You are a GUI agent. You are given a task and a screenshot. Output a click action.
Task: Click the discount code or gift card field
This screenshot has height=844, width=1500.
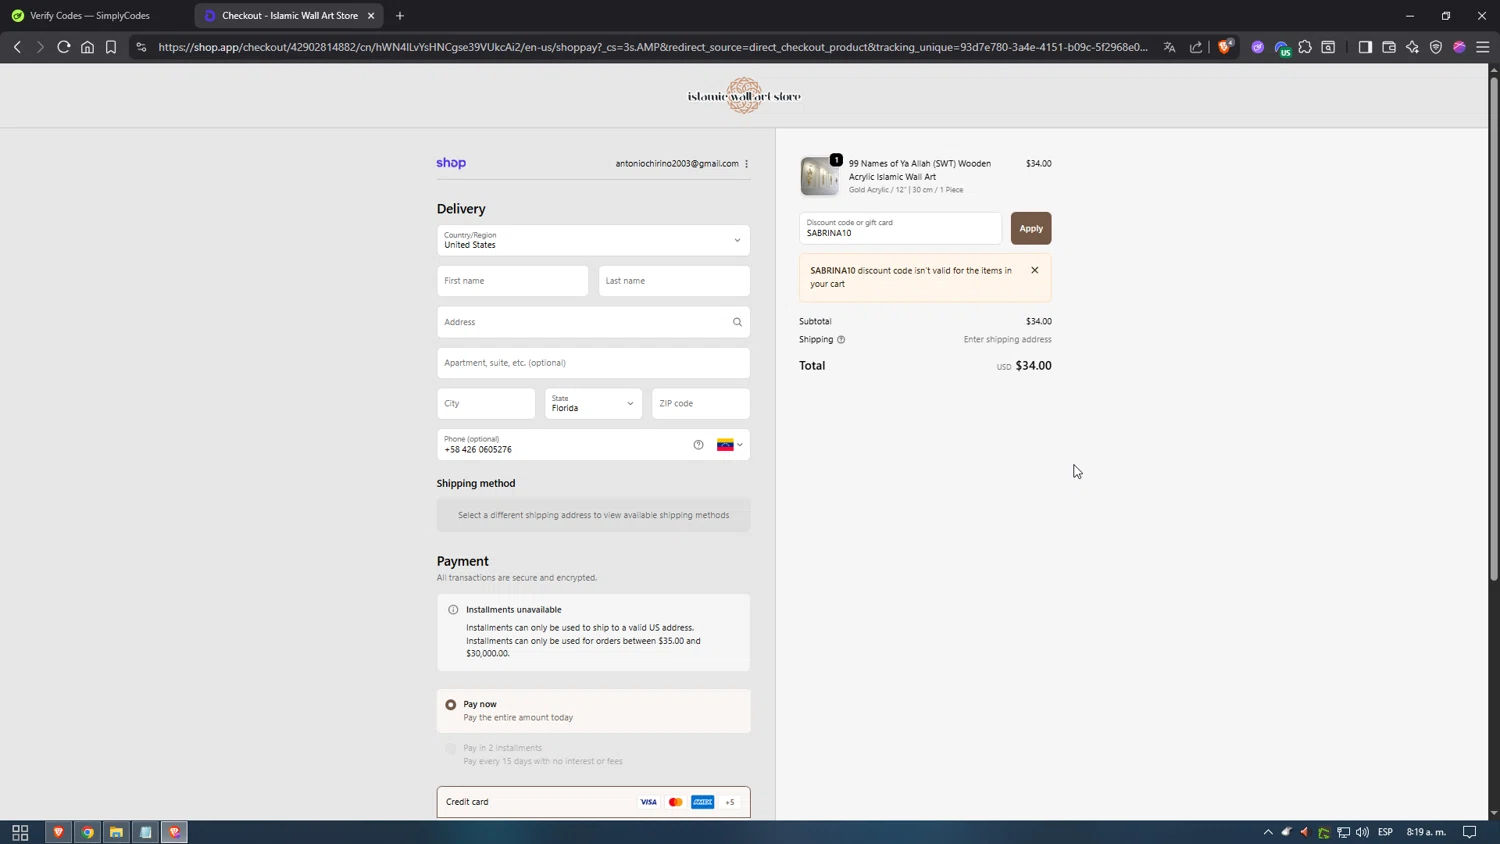pos(900,228)
